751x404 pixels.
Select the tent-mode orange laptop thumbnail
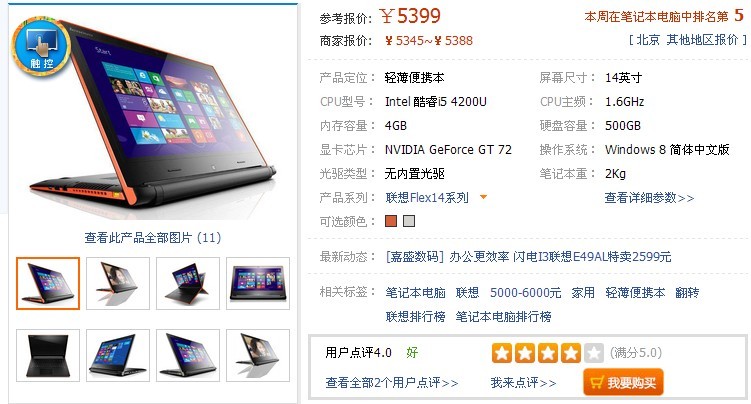pos(188,283)
